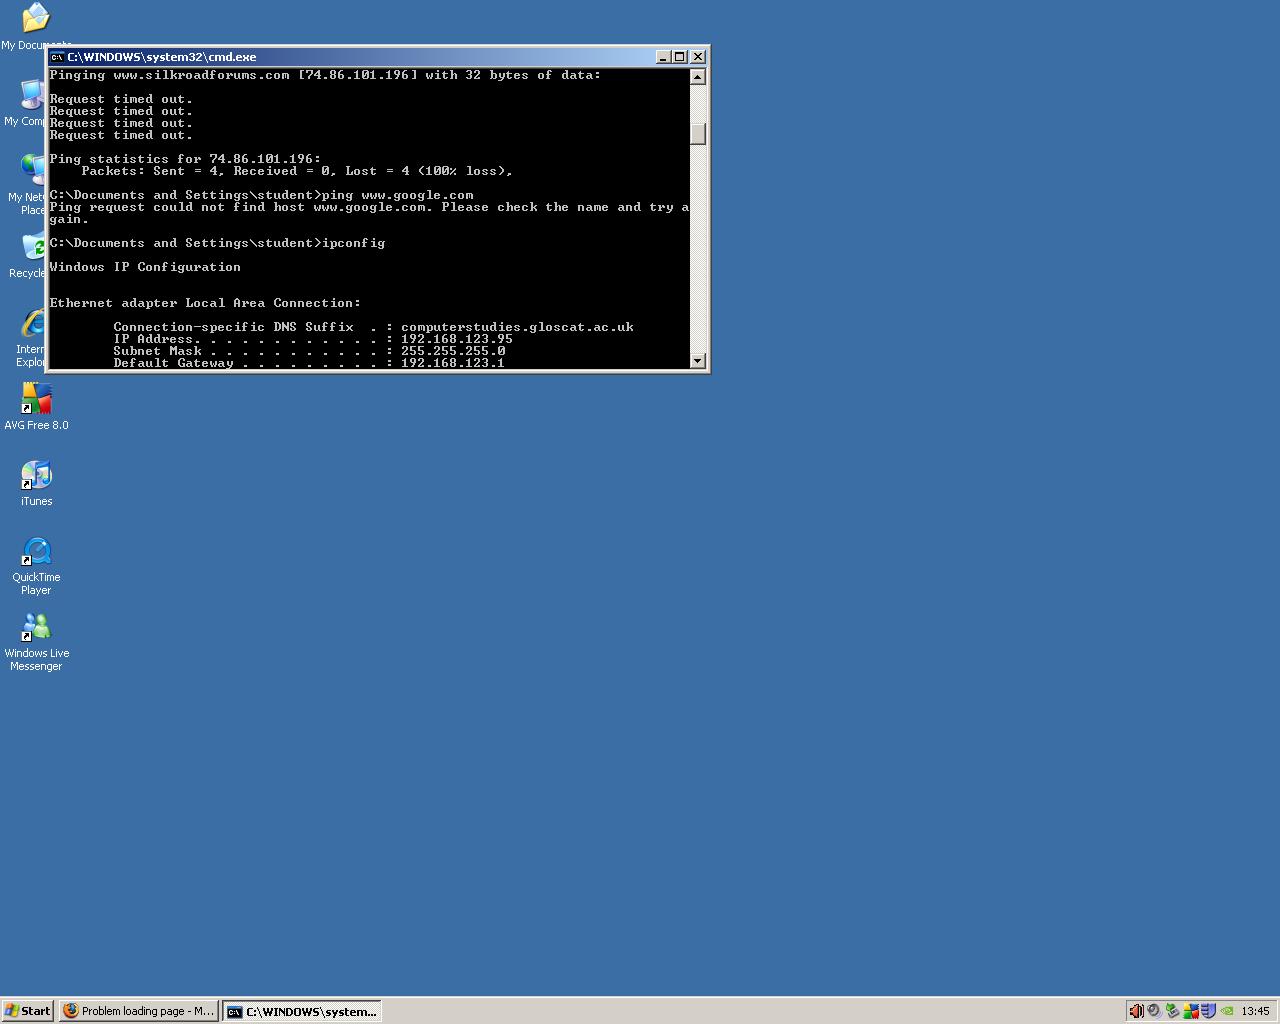Click the IP Address value 192.168.123.95
Image resolution: width=1280 pixels, height=1024 pixels.
click(x=457, y=339)
